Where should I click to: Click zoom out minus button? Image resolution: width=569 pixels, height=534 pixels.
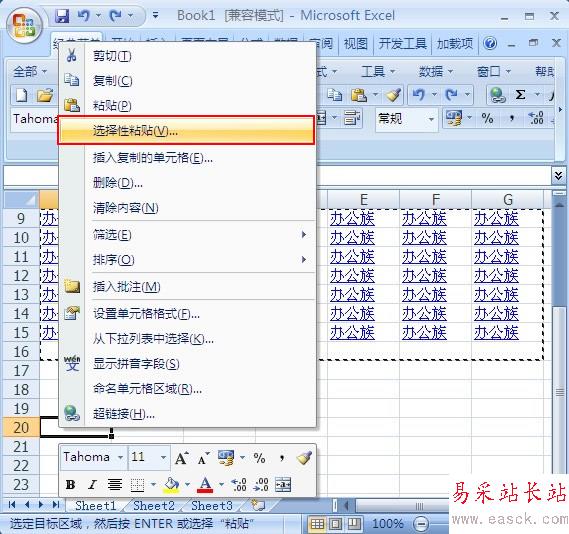[421, 524]
